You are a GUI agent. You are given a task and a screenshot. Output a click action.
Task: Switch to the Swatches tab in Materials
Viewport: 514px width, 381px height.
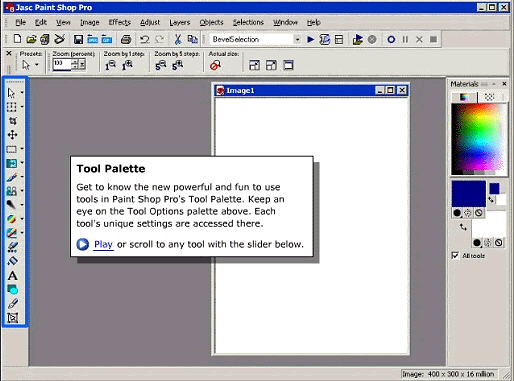click(x=489, y=97)
